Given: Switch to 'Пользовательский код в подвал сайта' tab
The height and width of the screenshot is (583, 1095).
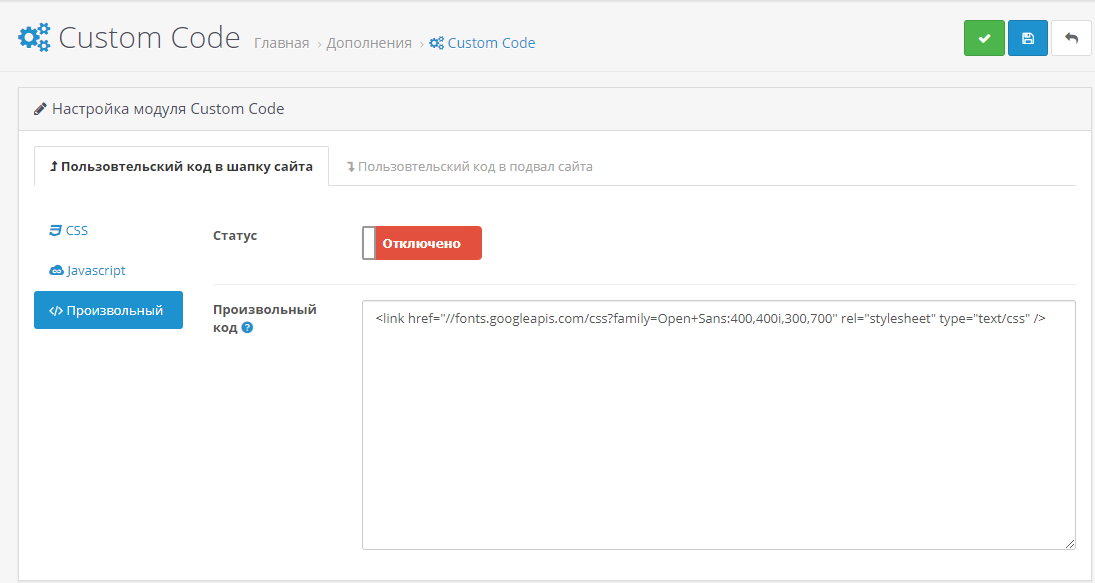Looking at the screenshot, I should click(x=469, y=166).
